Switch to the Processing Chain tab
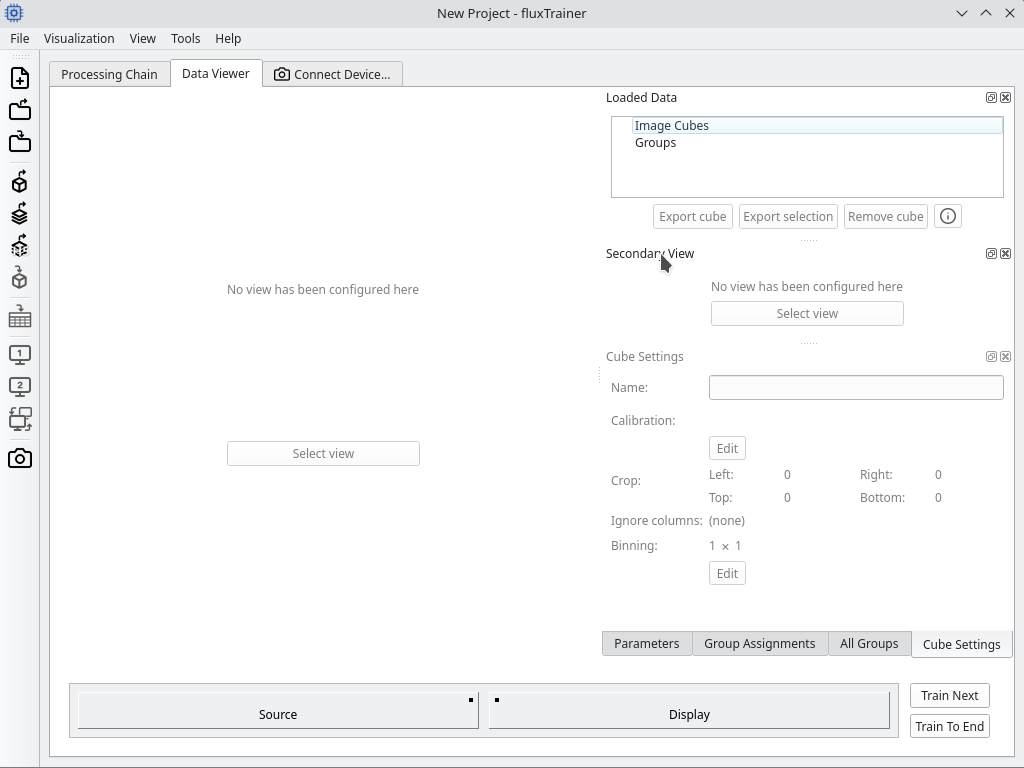The image size is (1024, 768). pos(109,74)
